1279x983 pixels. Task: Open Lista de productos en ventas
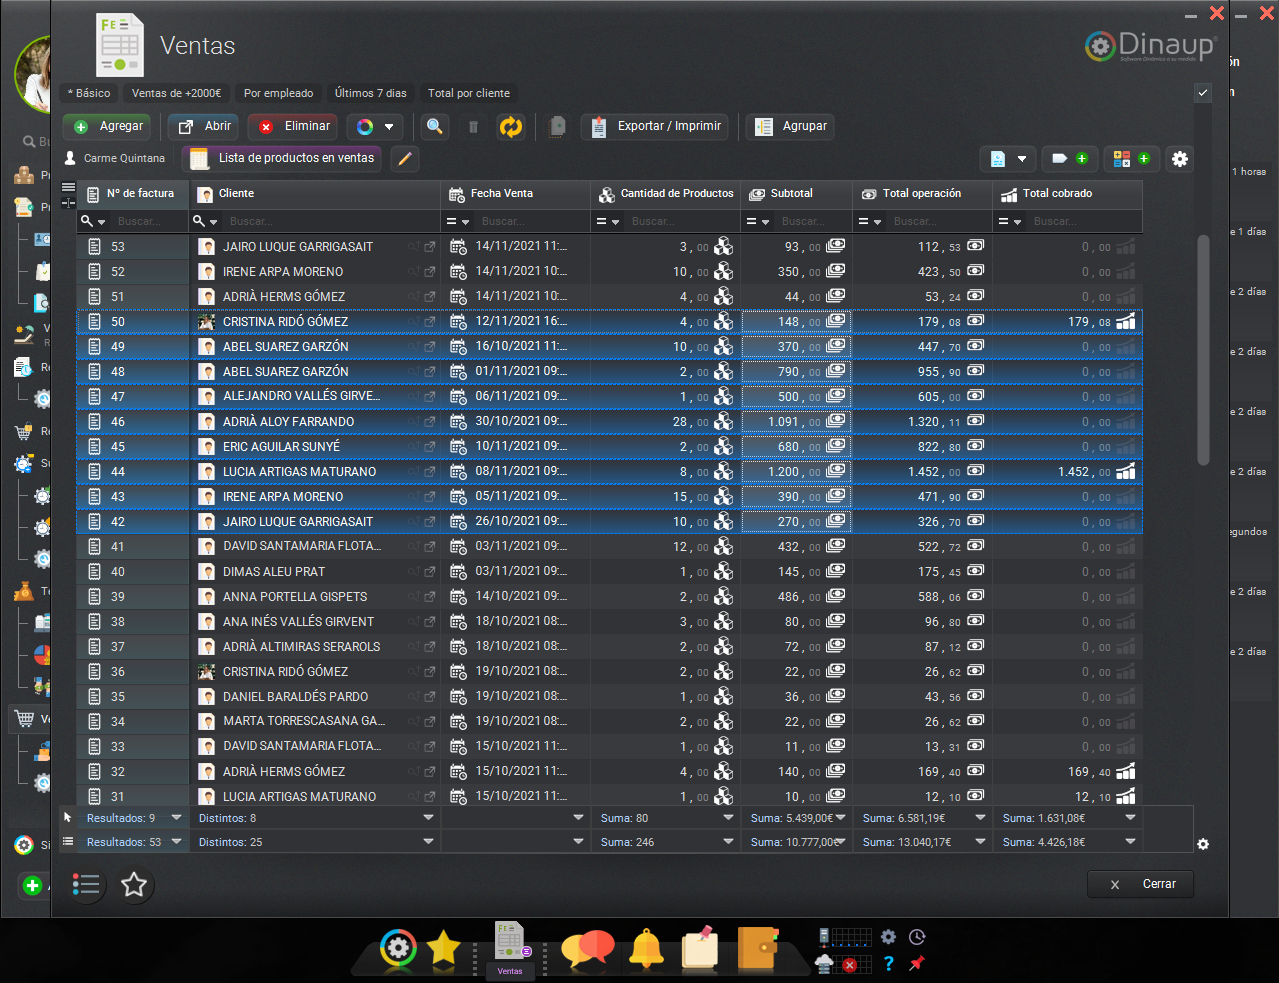coord(282,158)
